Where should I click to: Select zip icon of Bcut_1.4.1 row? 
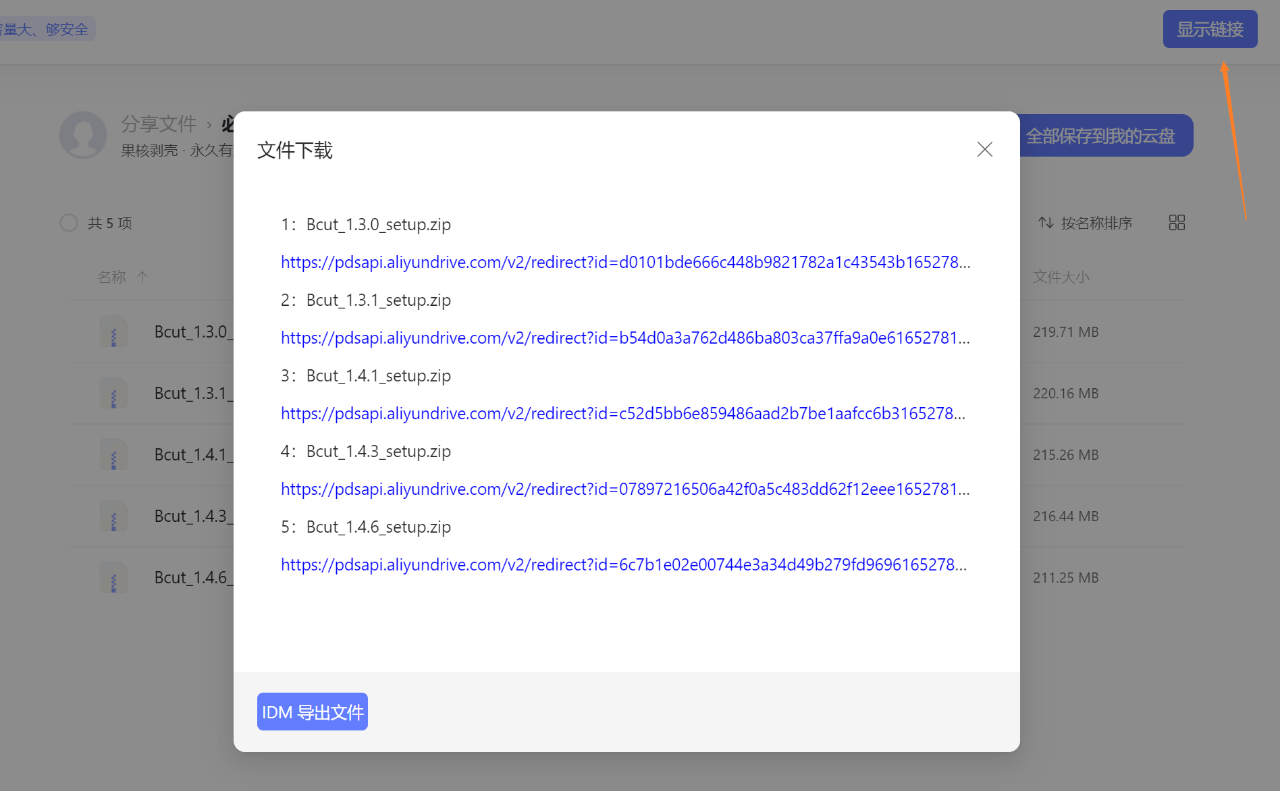pyautogui.click(x=113, y=455)
